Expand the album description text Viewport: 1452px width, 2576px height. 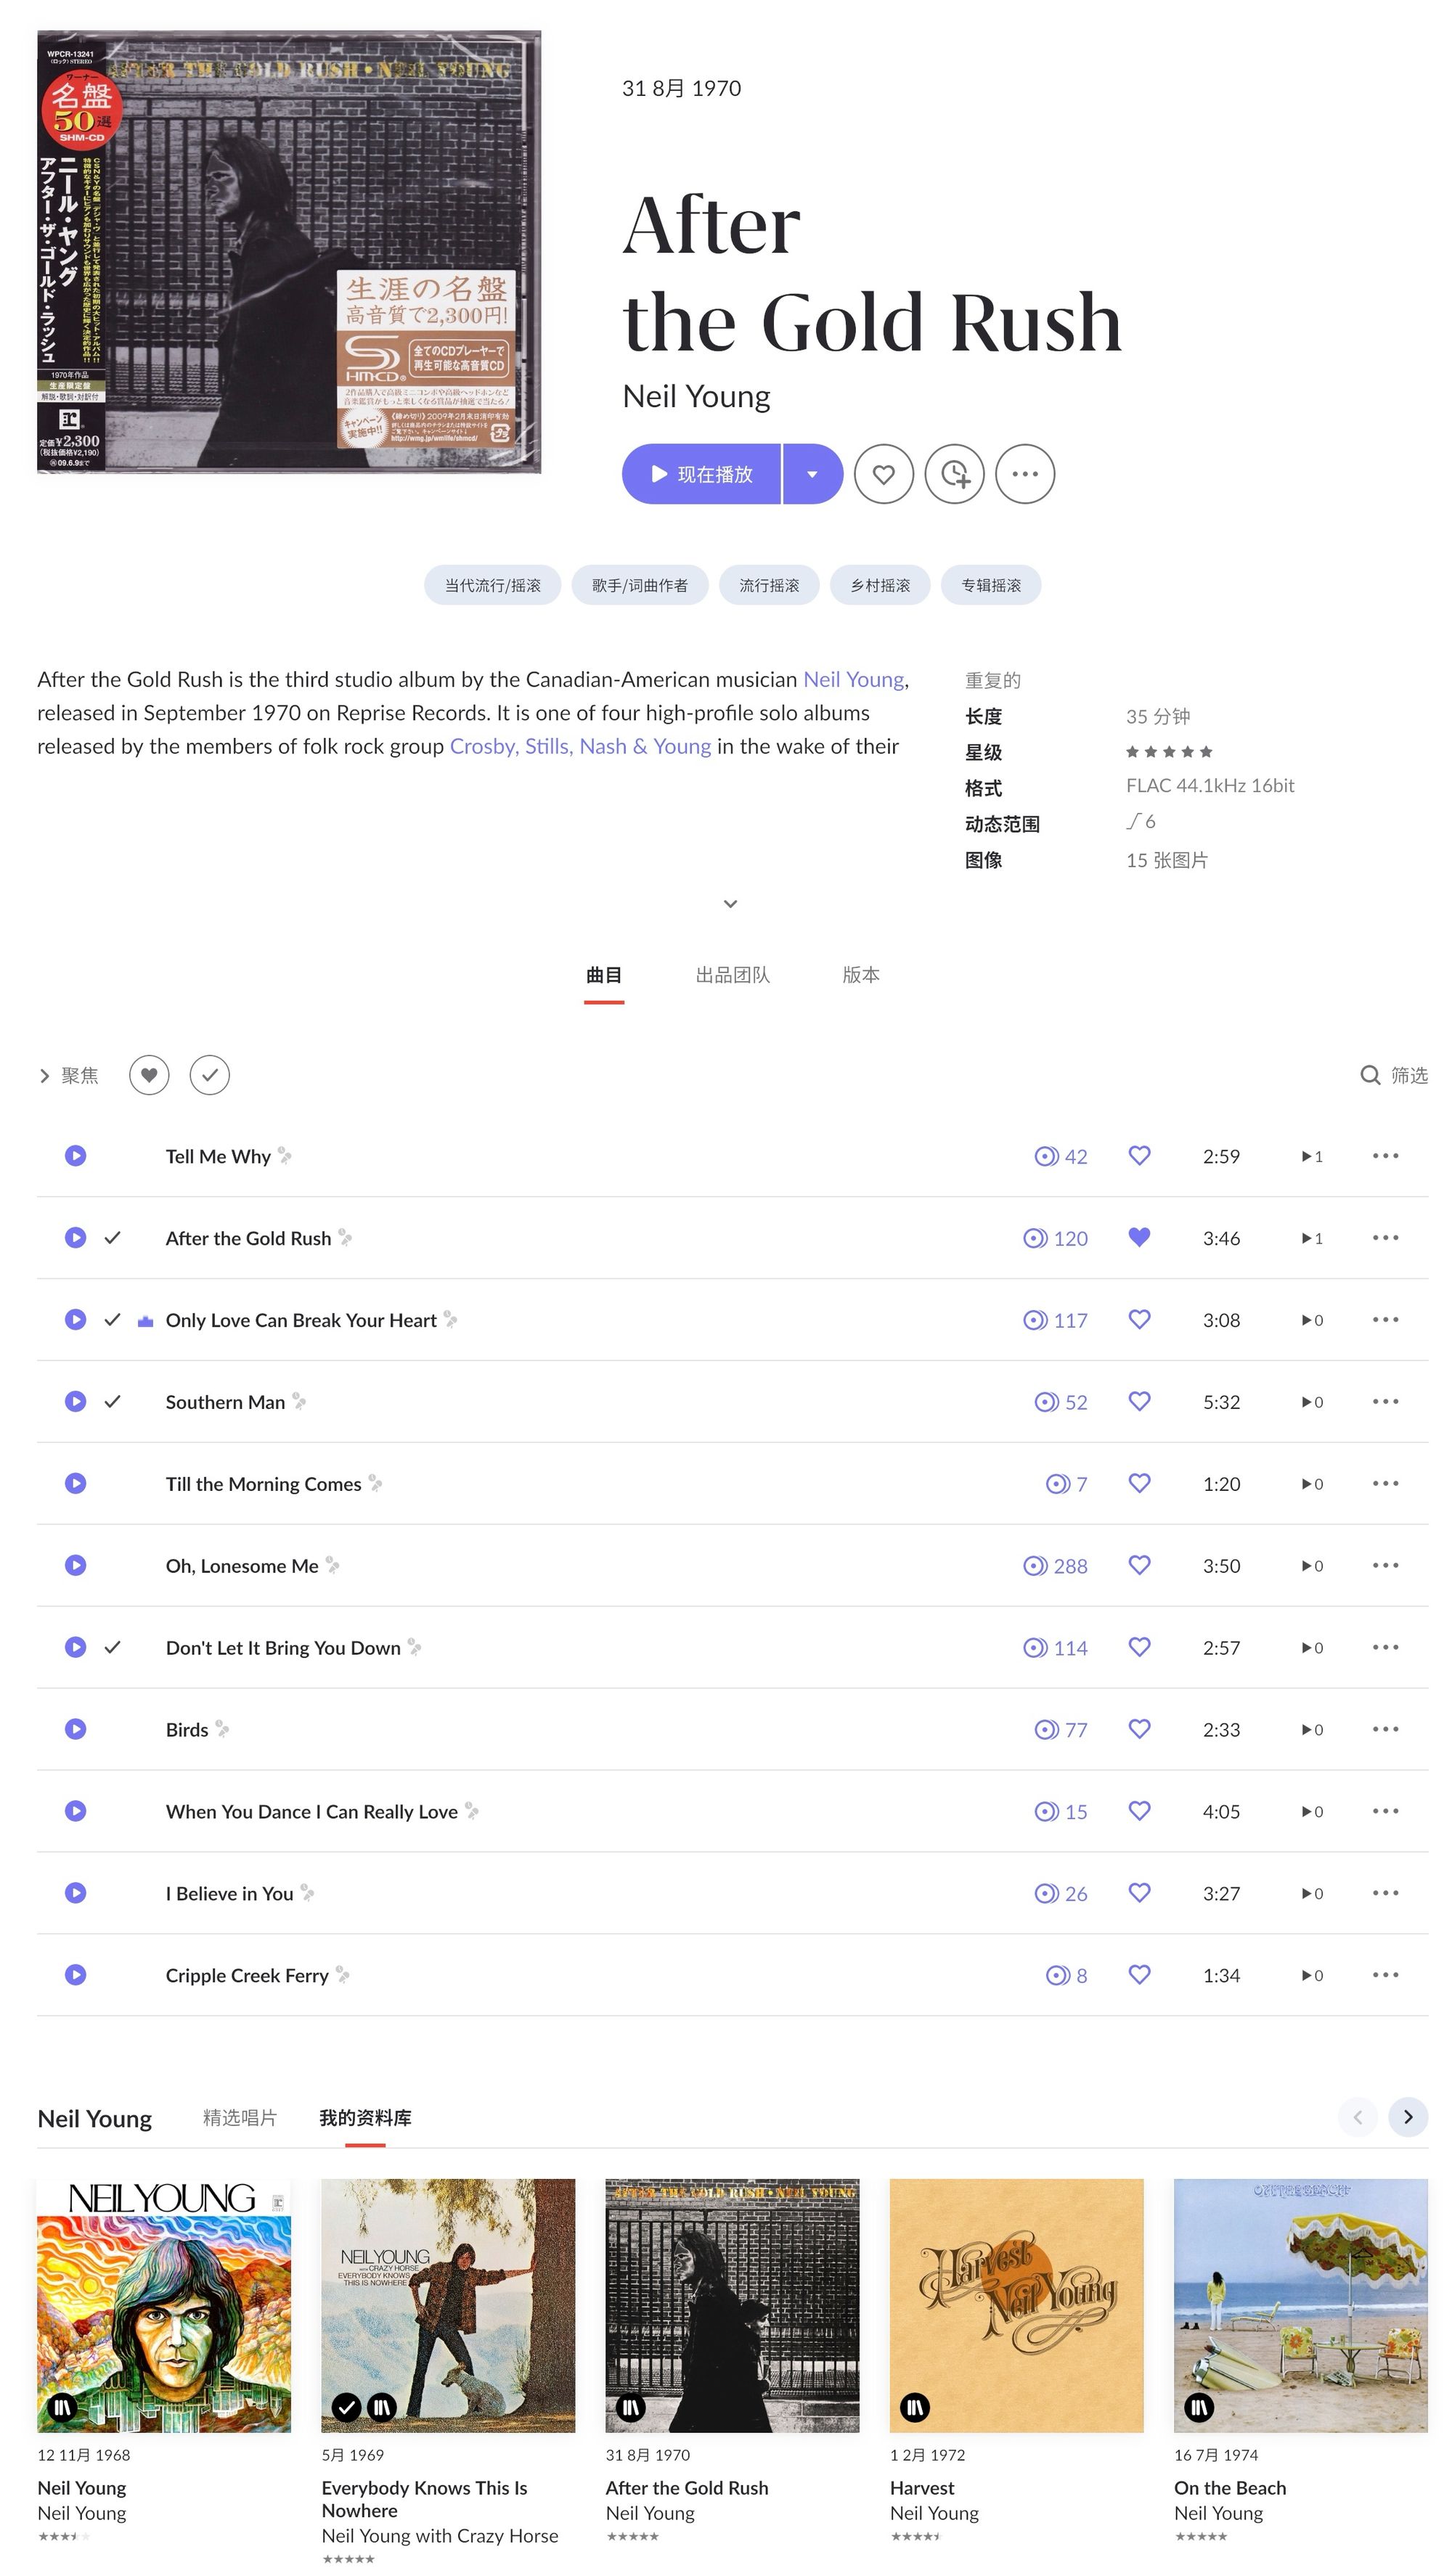coord(731,904)
